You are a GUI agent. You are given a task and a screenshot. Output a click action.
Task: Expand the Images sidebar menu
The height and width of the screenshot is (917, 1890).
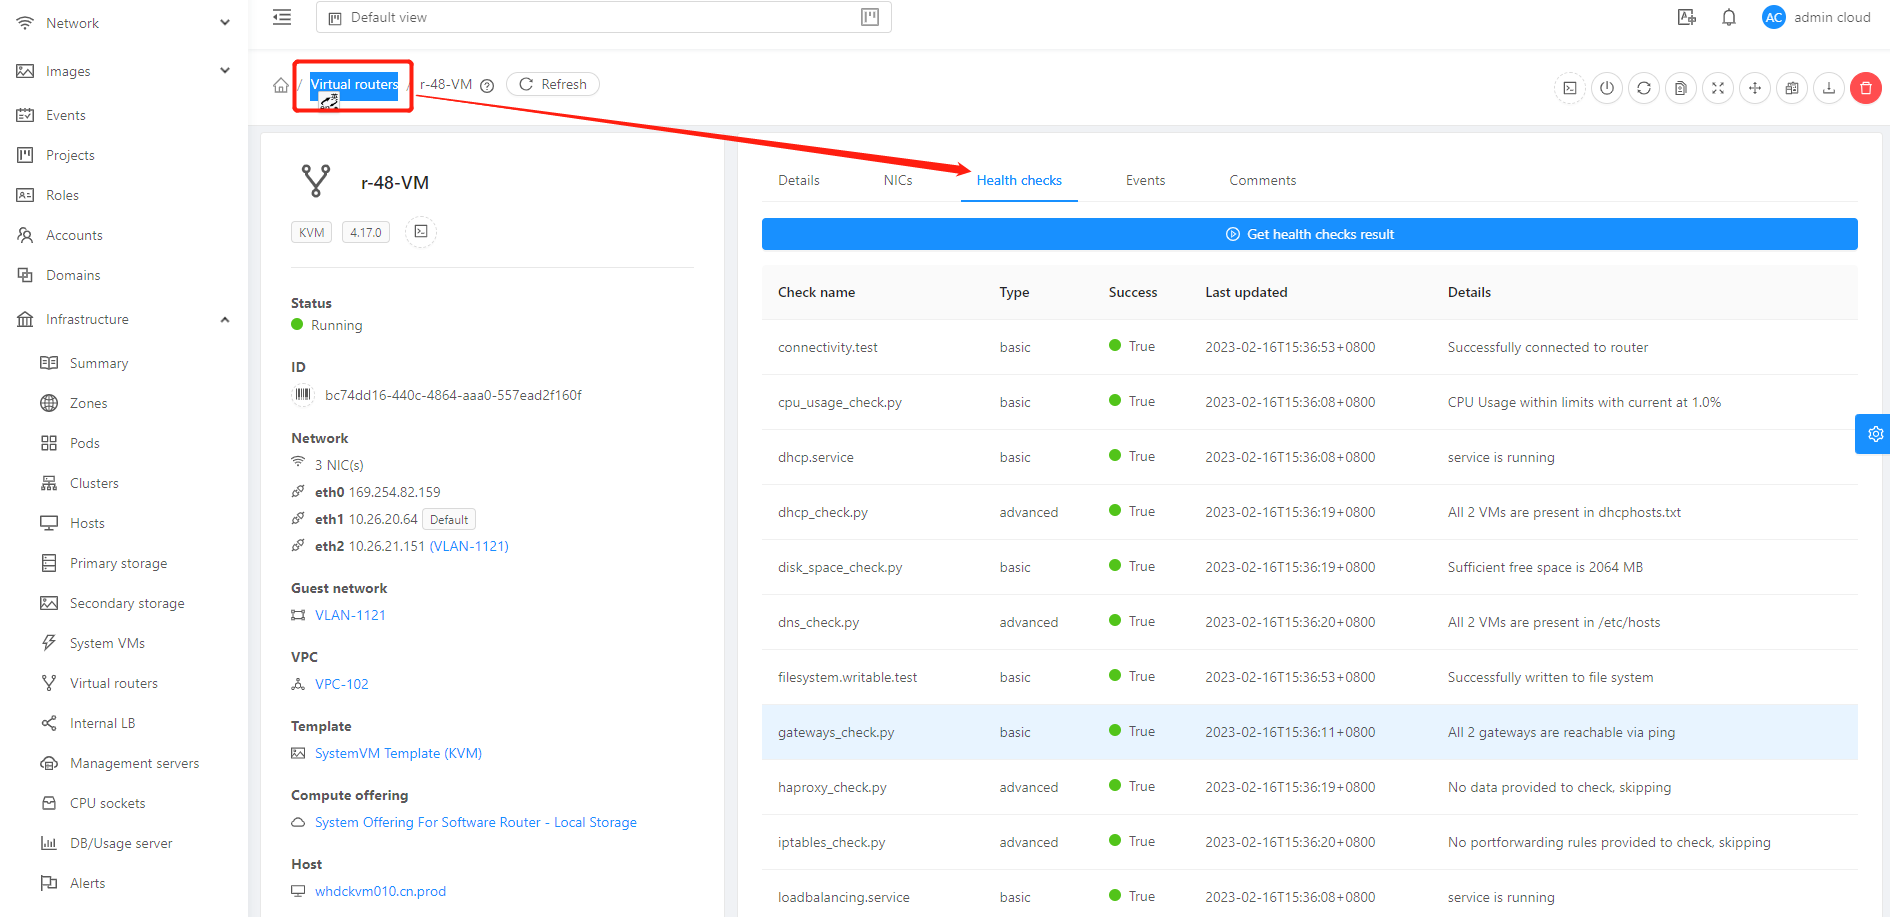tap(124, 71)
